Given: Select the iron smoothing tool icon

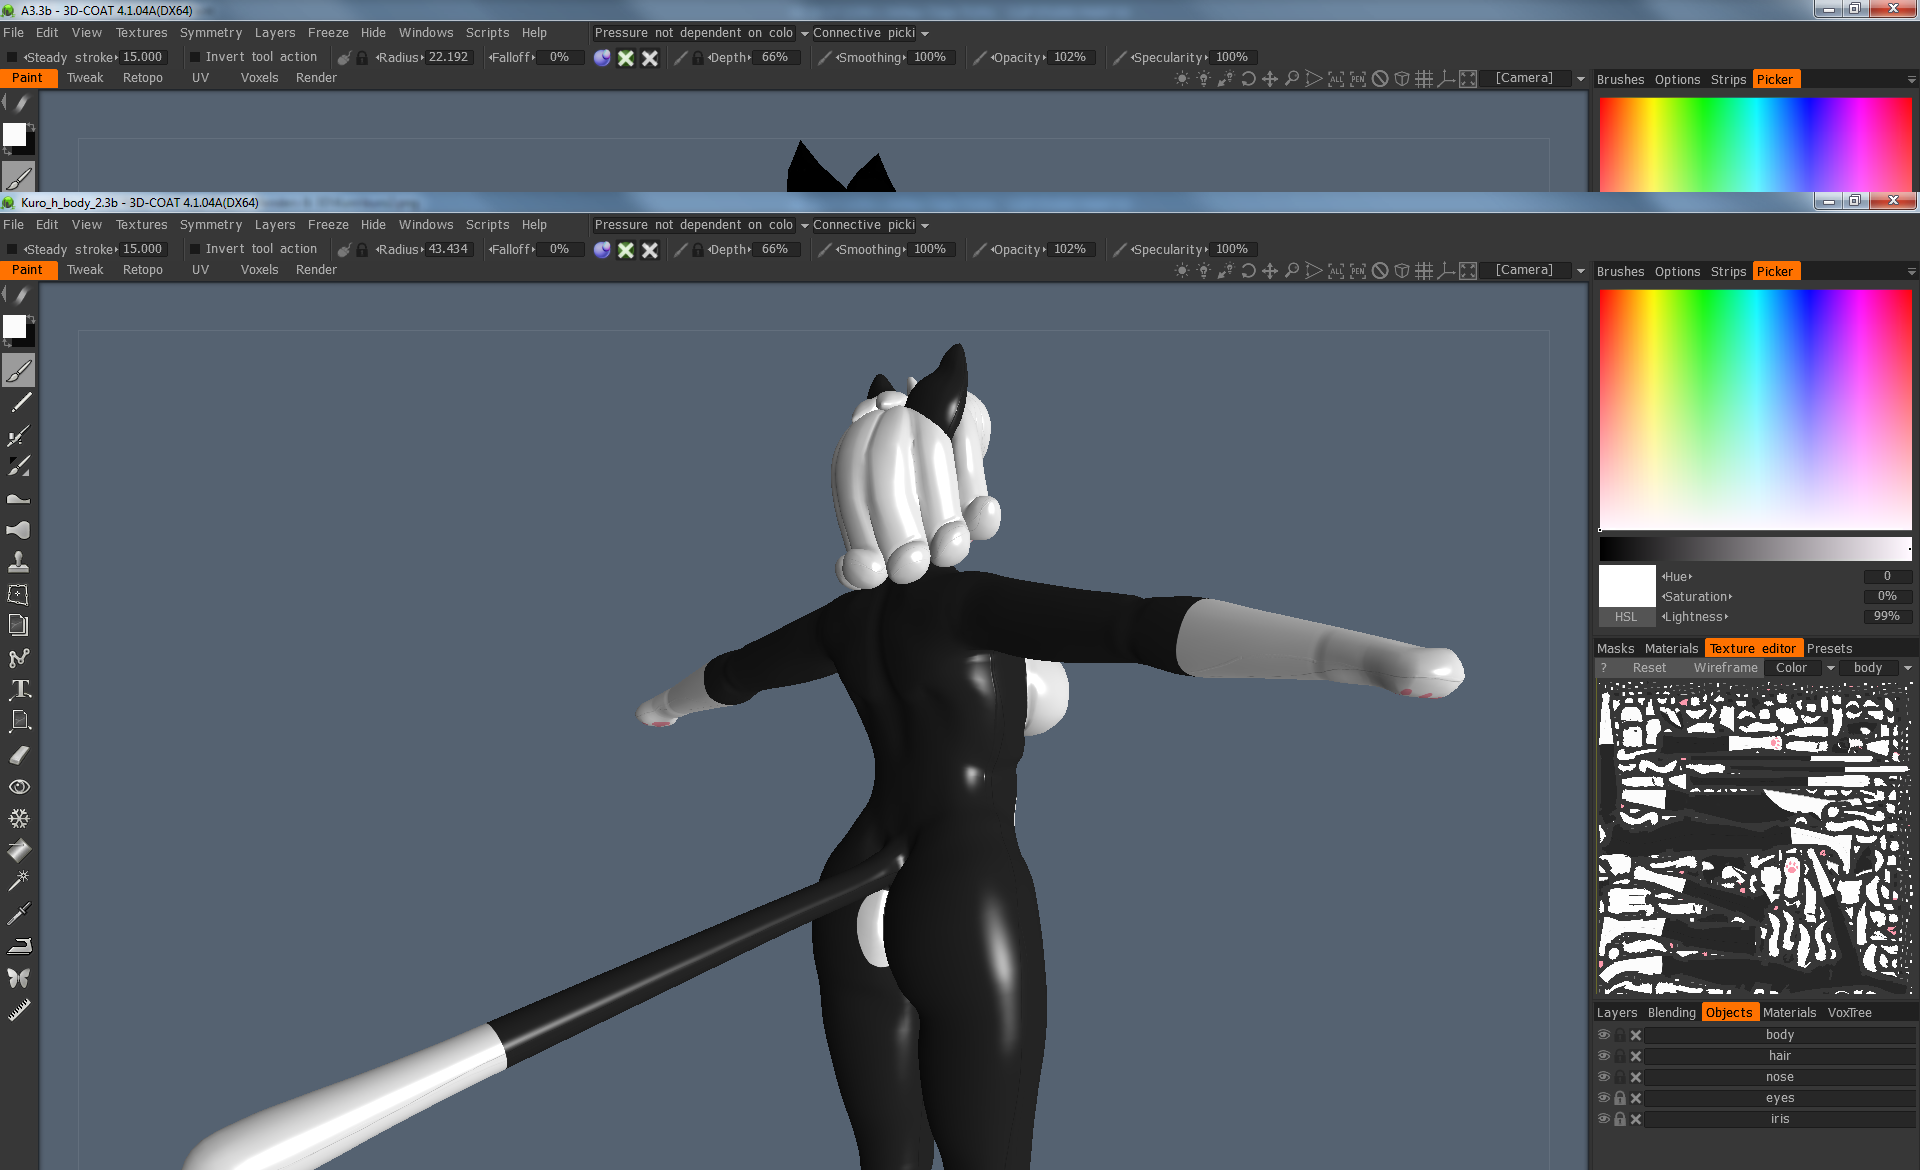Looking at the screenshot, I should (19, 946).
